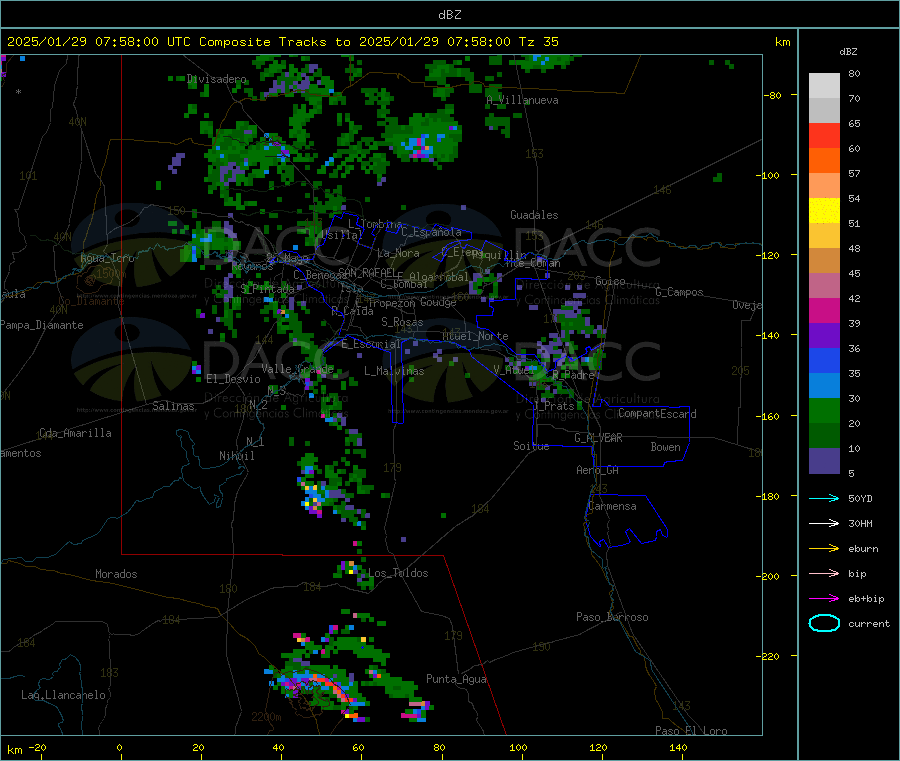The width and height of the screenshot is (900, 761).
Task: Pick the slate purple 5-10 dBZ band
Action: (824, 461)
